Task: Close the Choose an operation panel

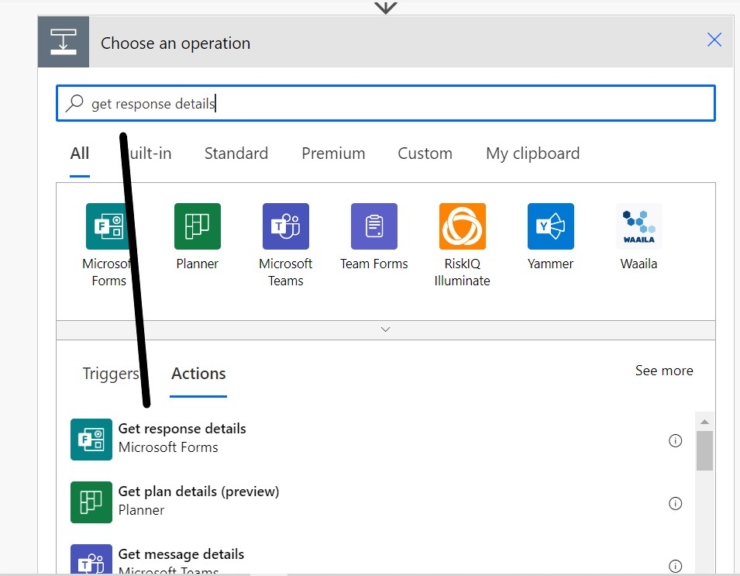Action: click(x=714, y=40)
